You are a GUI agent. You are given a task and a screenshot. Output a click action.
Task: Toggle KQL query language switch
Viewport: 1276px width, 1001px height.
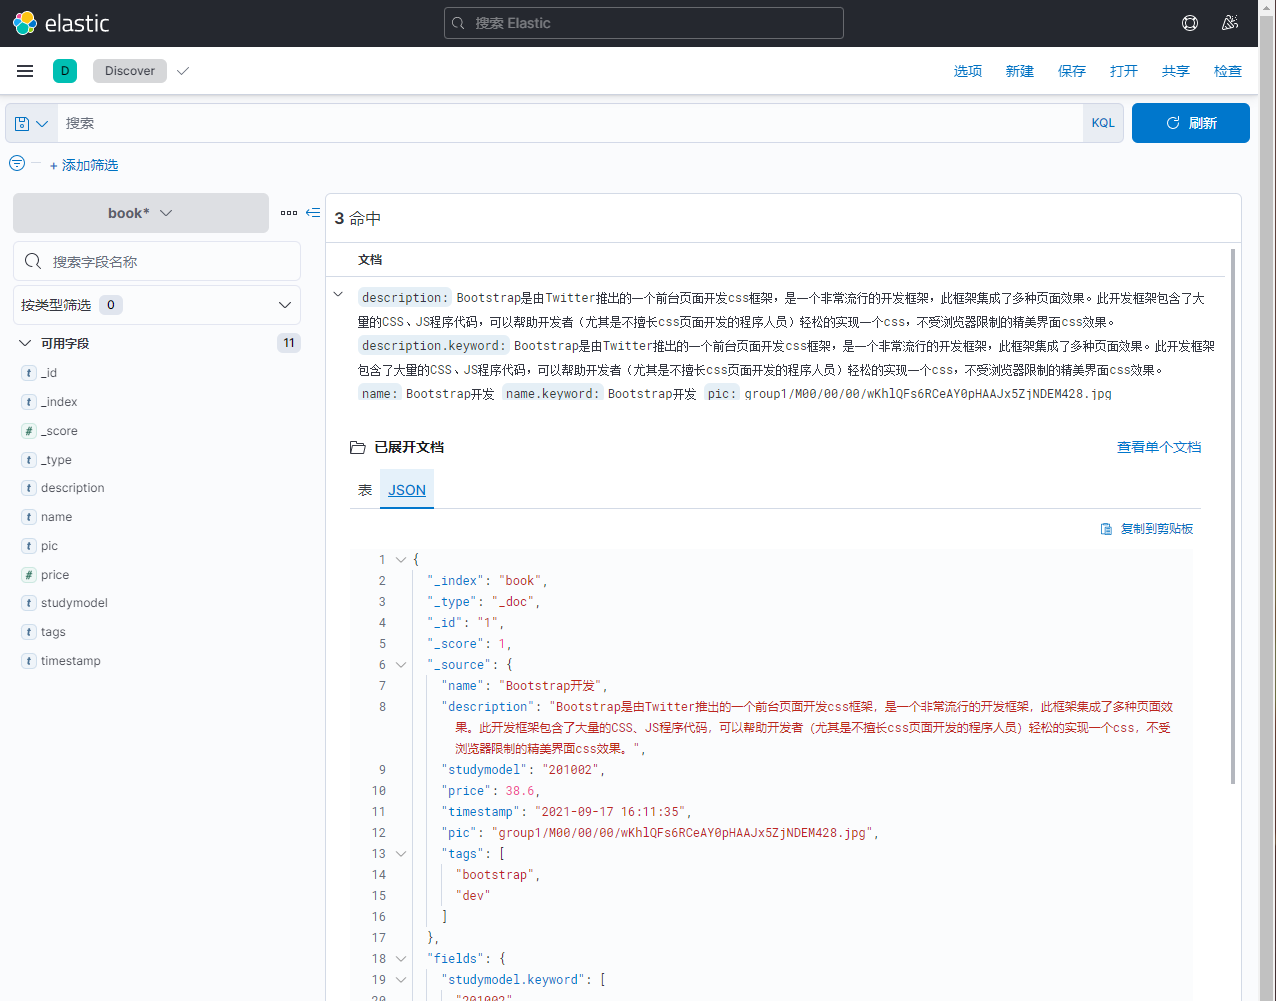(1102, 123)
